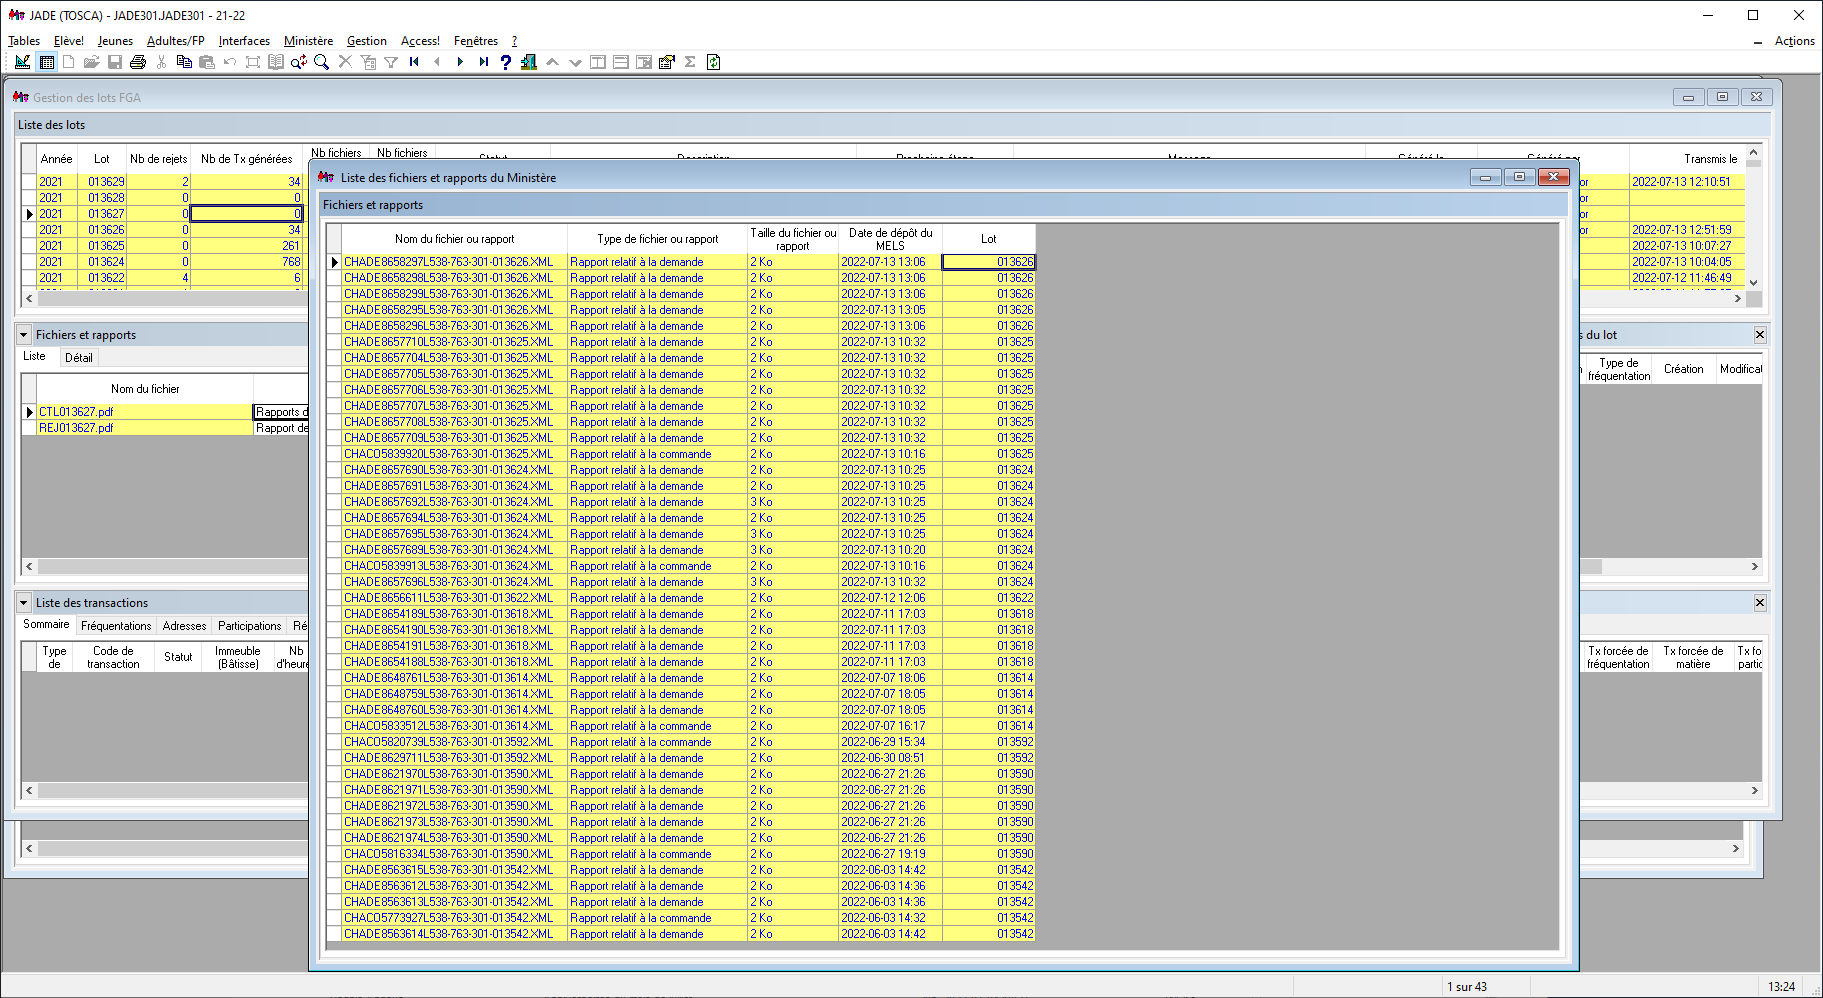The width and height of the screenshot is (1823, 998).
Task: Click the Print icon in toolbar
Action: (x=138, y=62)
